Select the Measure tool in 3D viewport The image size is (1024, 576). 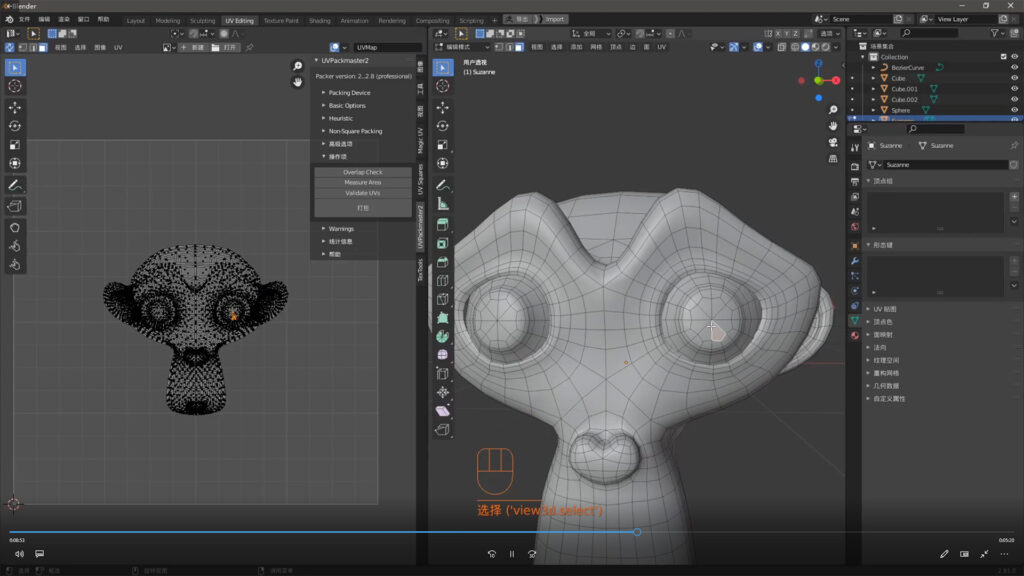[x=443, y=204]
